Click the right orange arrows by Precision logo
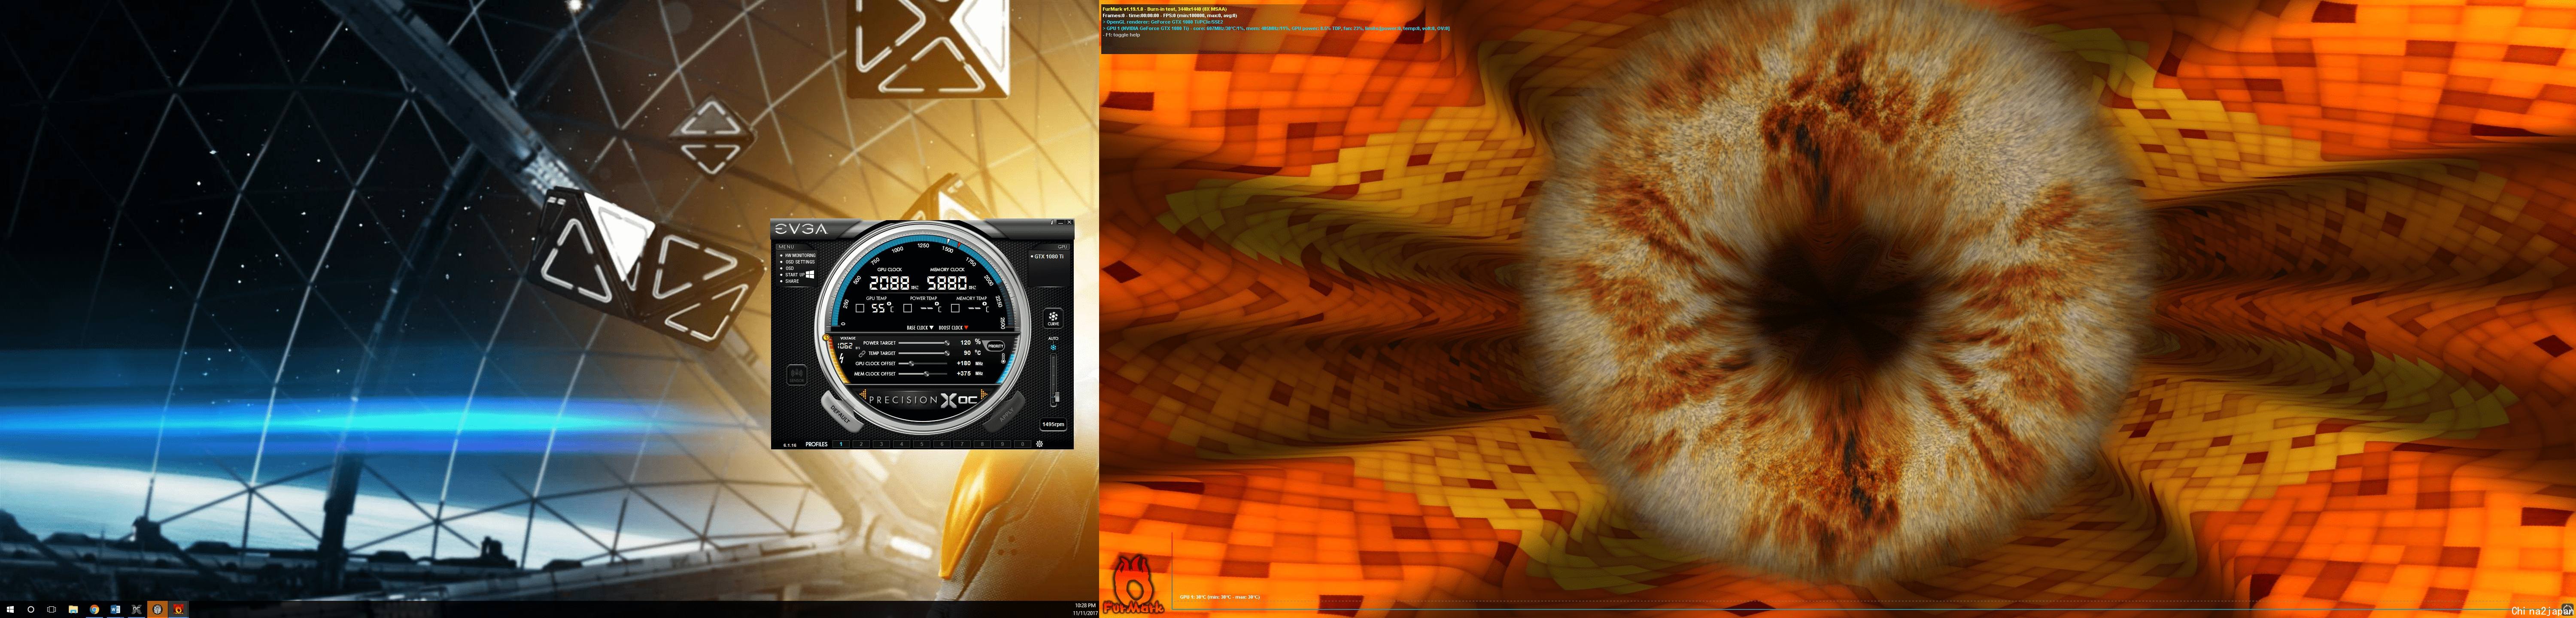Screen dimensions: 2576x618 [984, 393]
